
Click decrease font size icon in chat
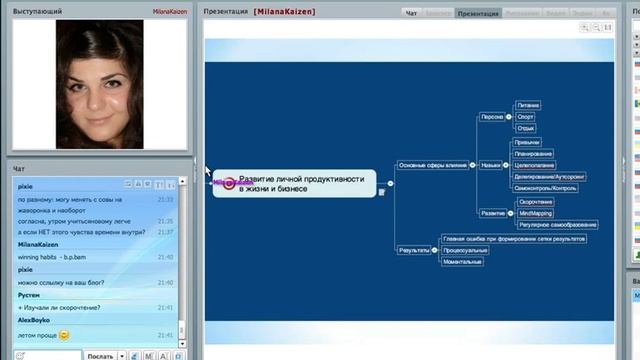(170, 185)
